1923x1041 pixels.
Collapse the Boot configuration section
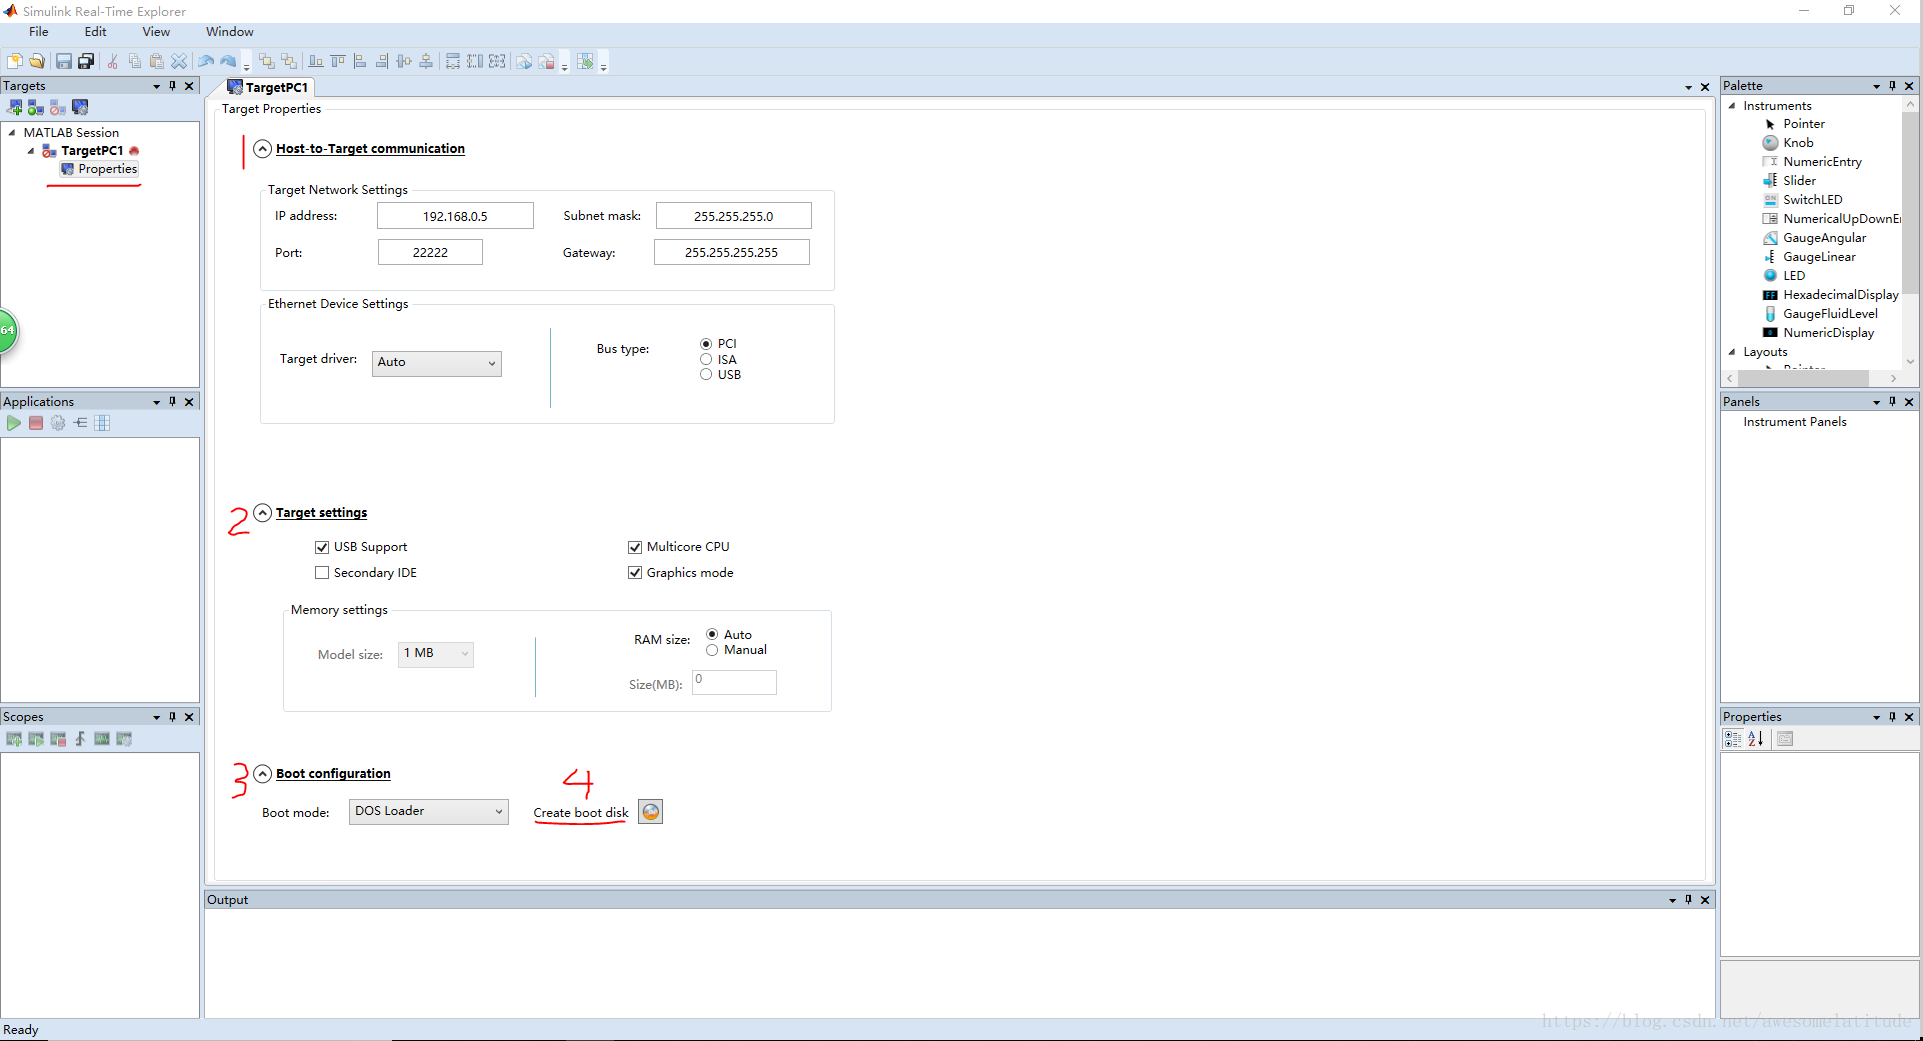click(x=262, y=774)
